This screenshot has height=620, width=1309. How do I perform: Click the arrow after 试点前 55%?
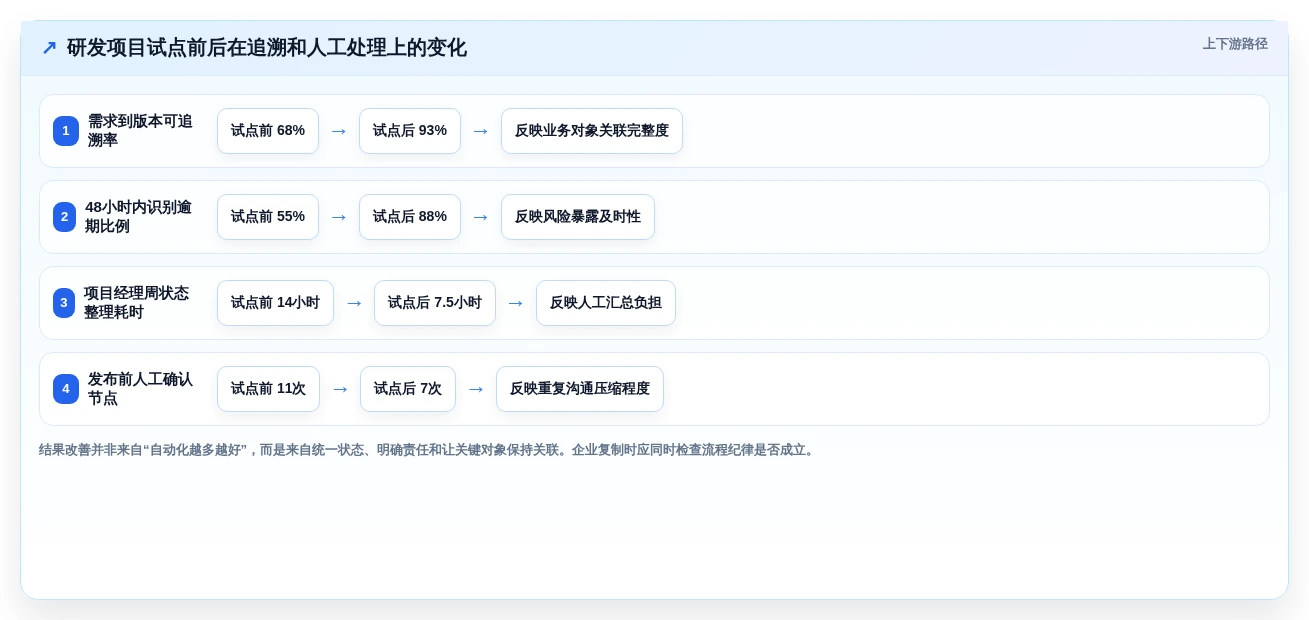pyautogui.click(x=339, y=217)
